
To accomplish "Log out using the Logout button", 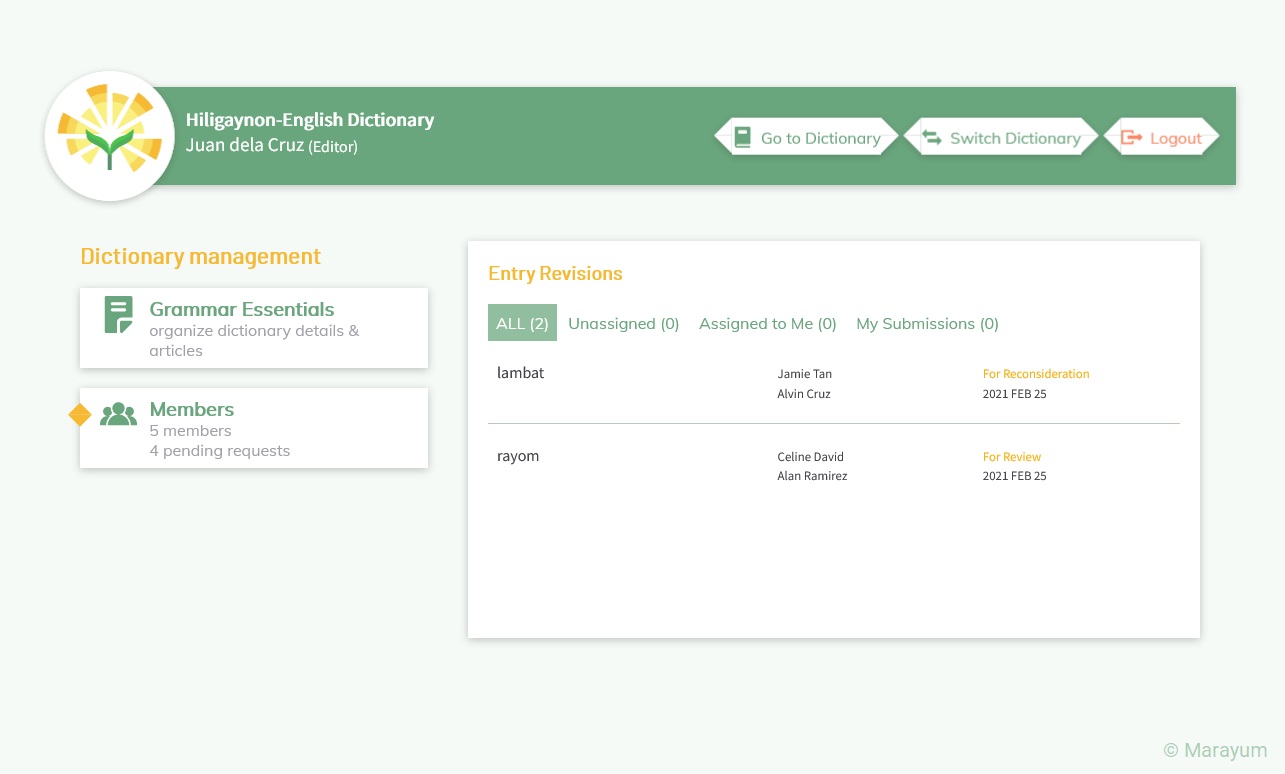I will tap(1161, 138).
